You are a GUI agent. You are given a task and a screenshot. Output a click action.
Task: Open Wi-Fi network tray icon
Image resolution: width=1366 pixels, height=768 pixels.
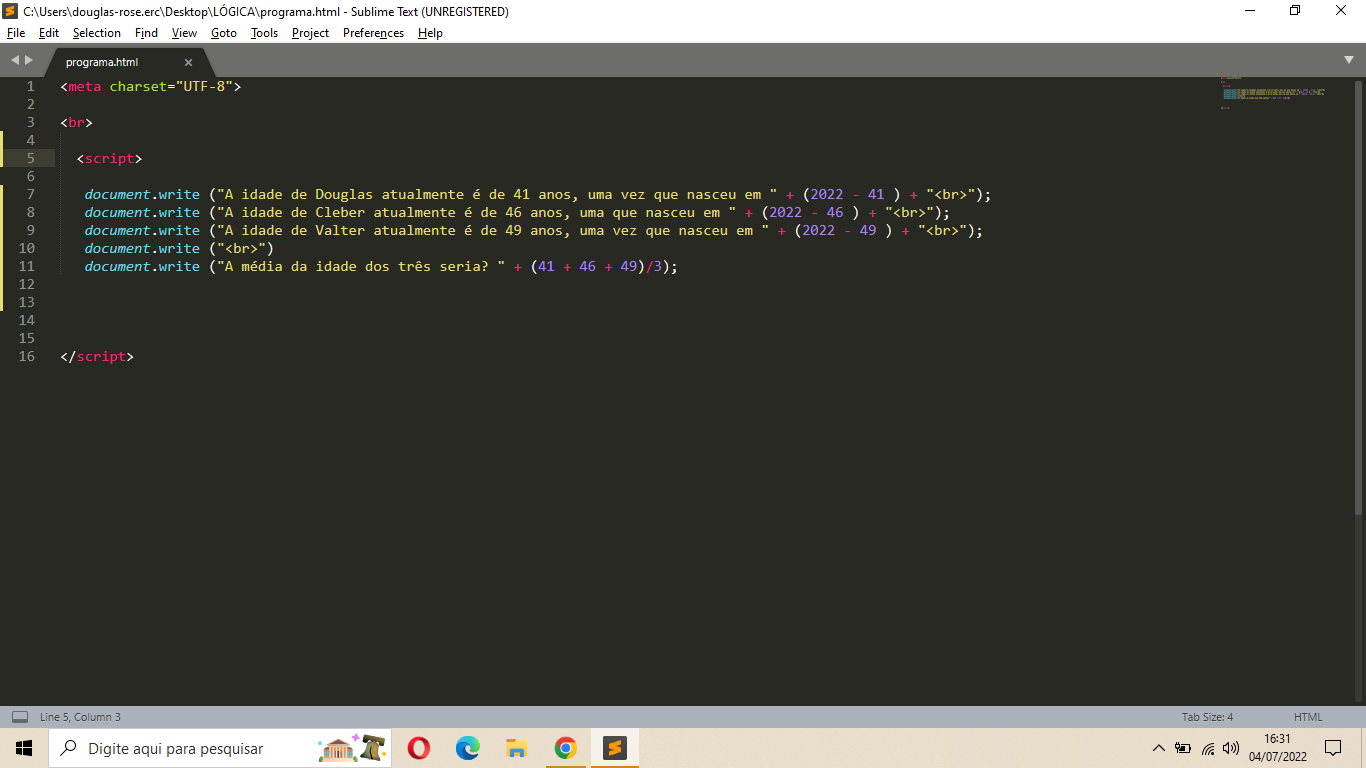tap(1208, 748)
